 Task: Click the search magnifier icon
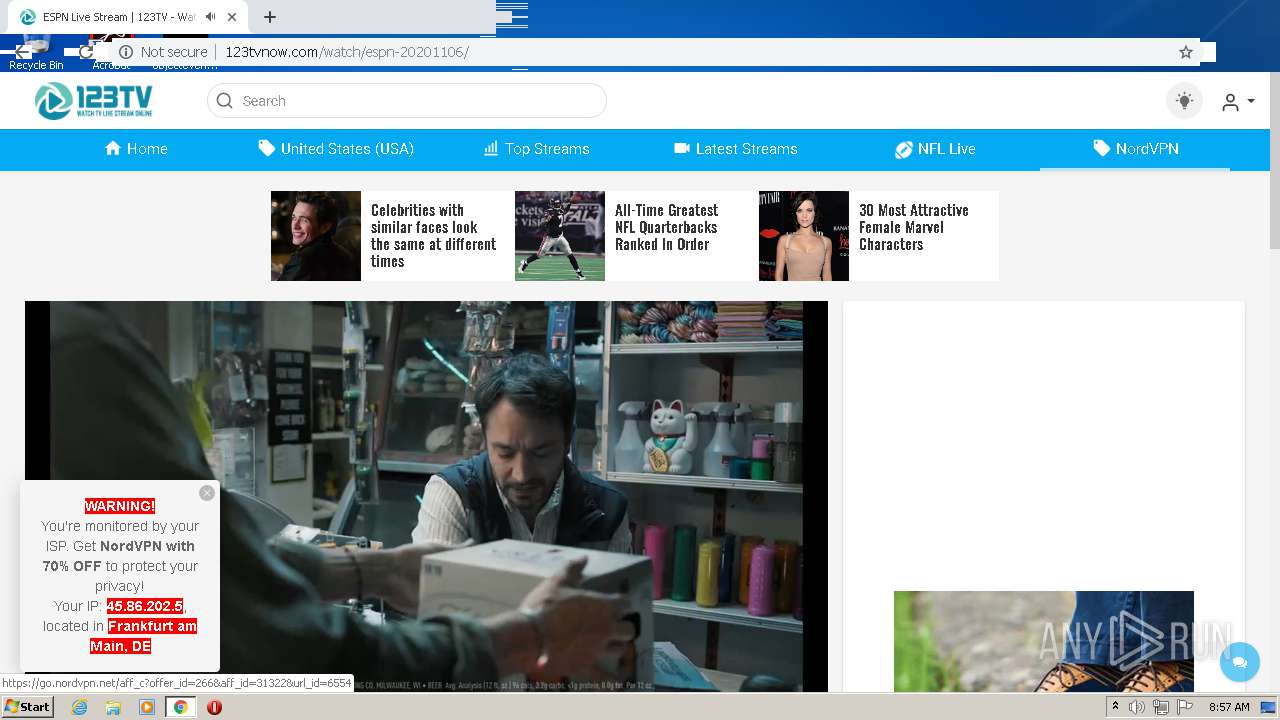225,101
